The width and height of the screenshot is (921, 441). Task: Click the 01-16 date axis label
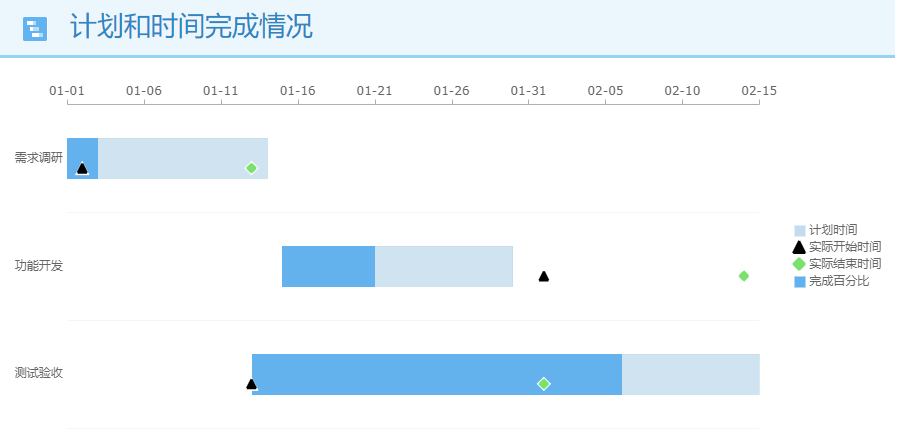(298, 90)
